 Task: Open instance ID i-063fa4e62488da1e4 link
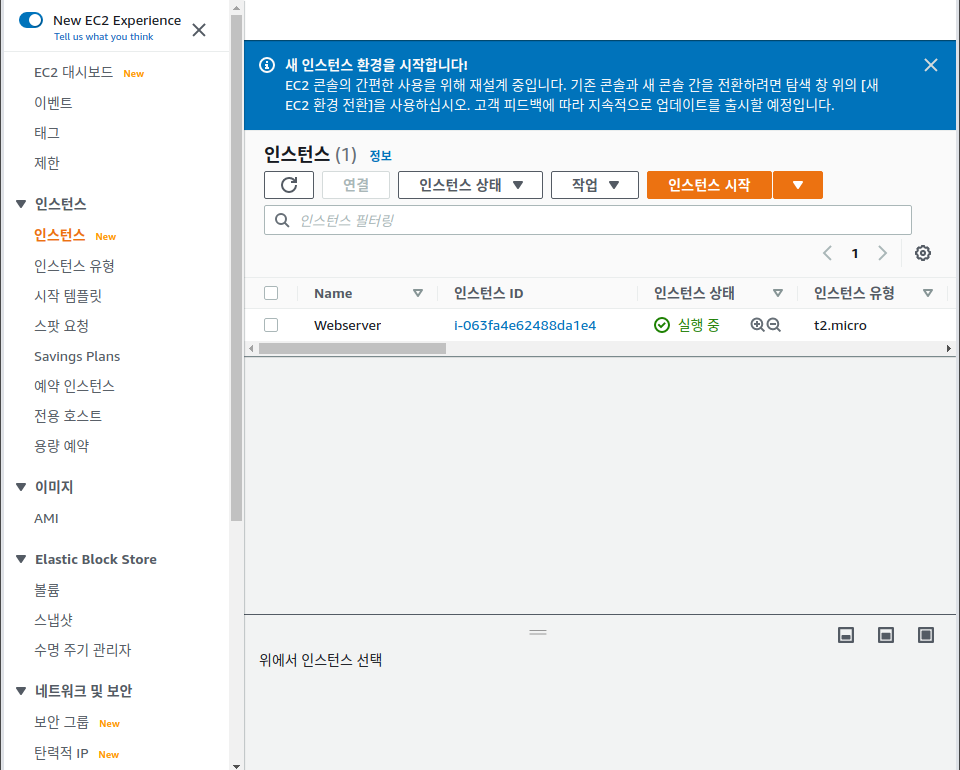tap(525, 325)
